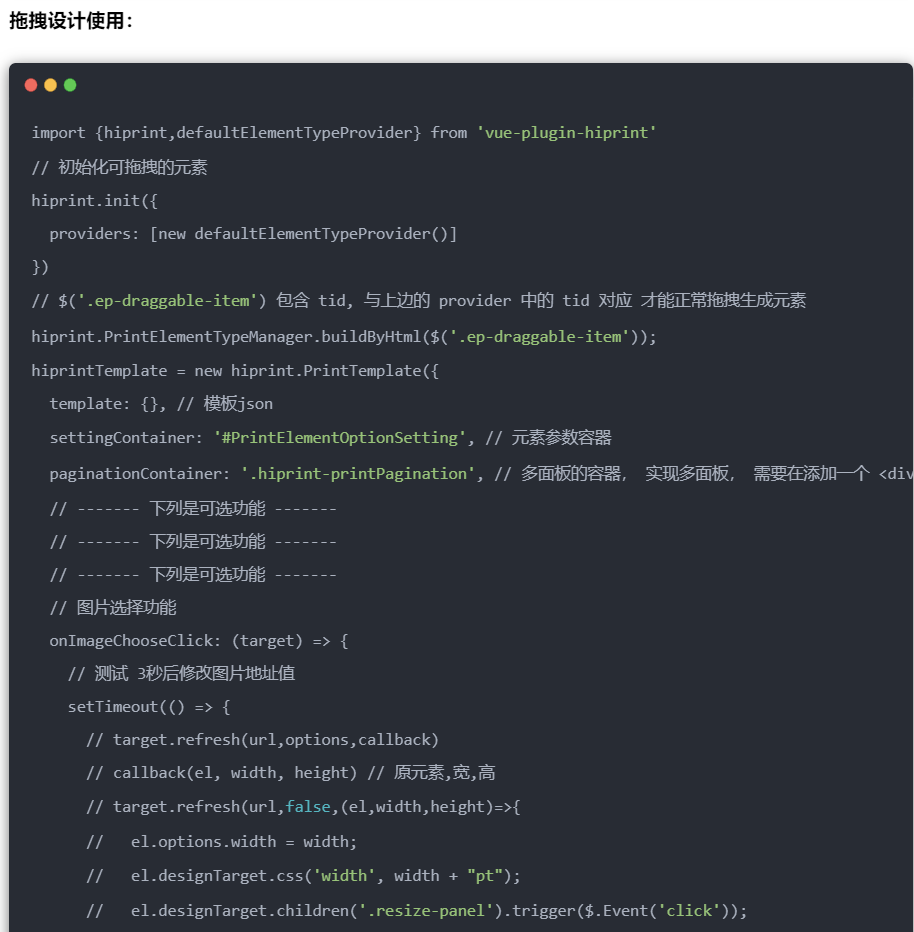Click the '#PrintElementOptionSetting' string
Image resolution: width=914 pixels, height=932 pixels.
tap(340, 438)
